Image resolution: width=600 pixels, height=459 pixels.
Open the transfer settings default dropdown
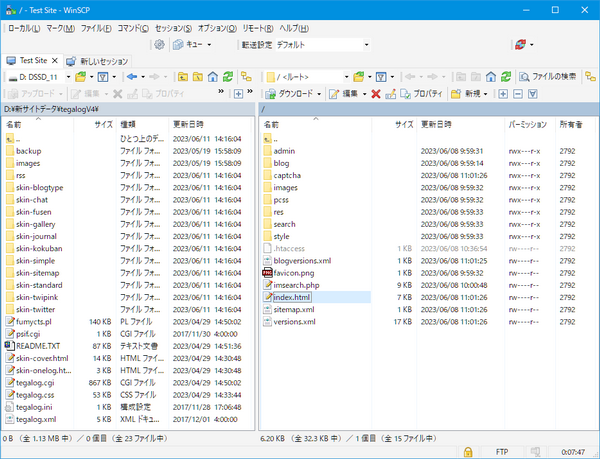click(x=366, y=45)
